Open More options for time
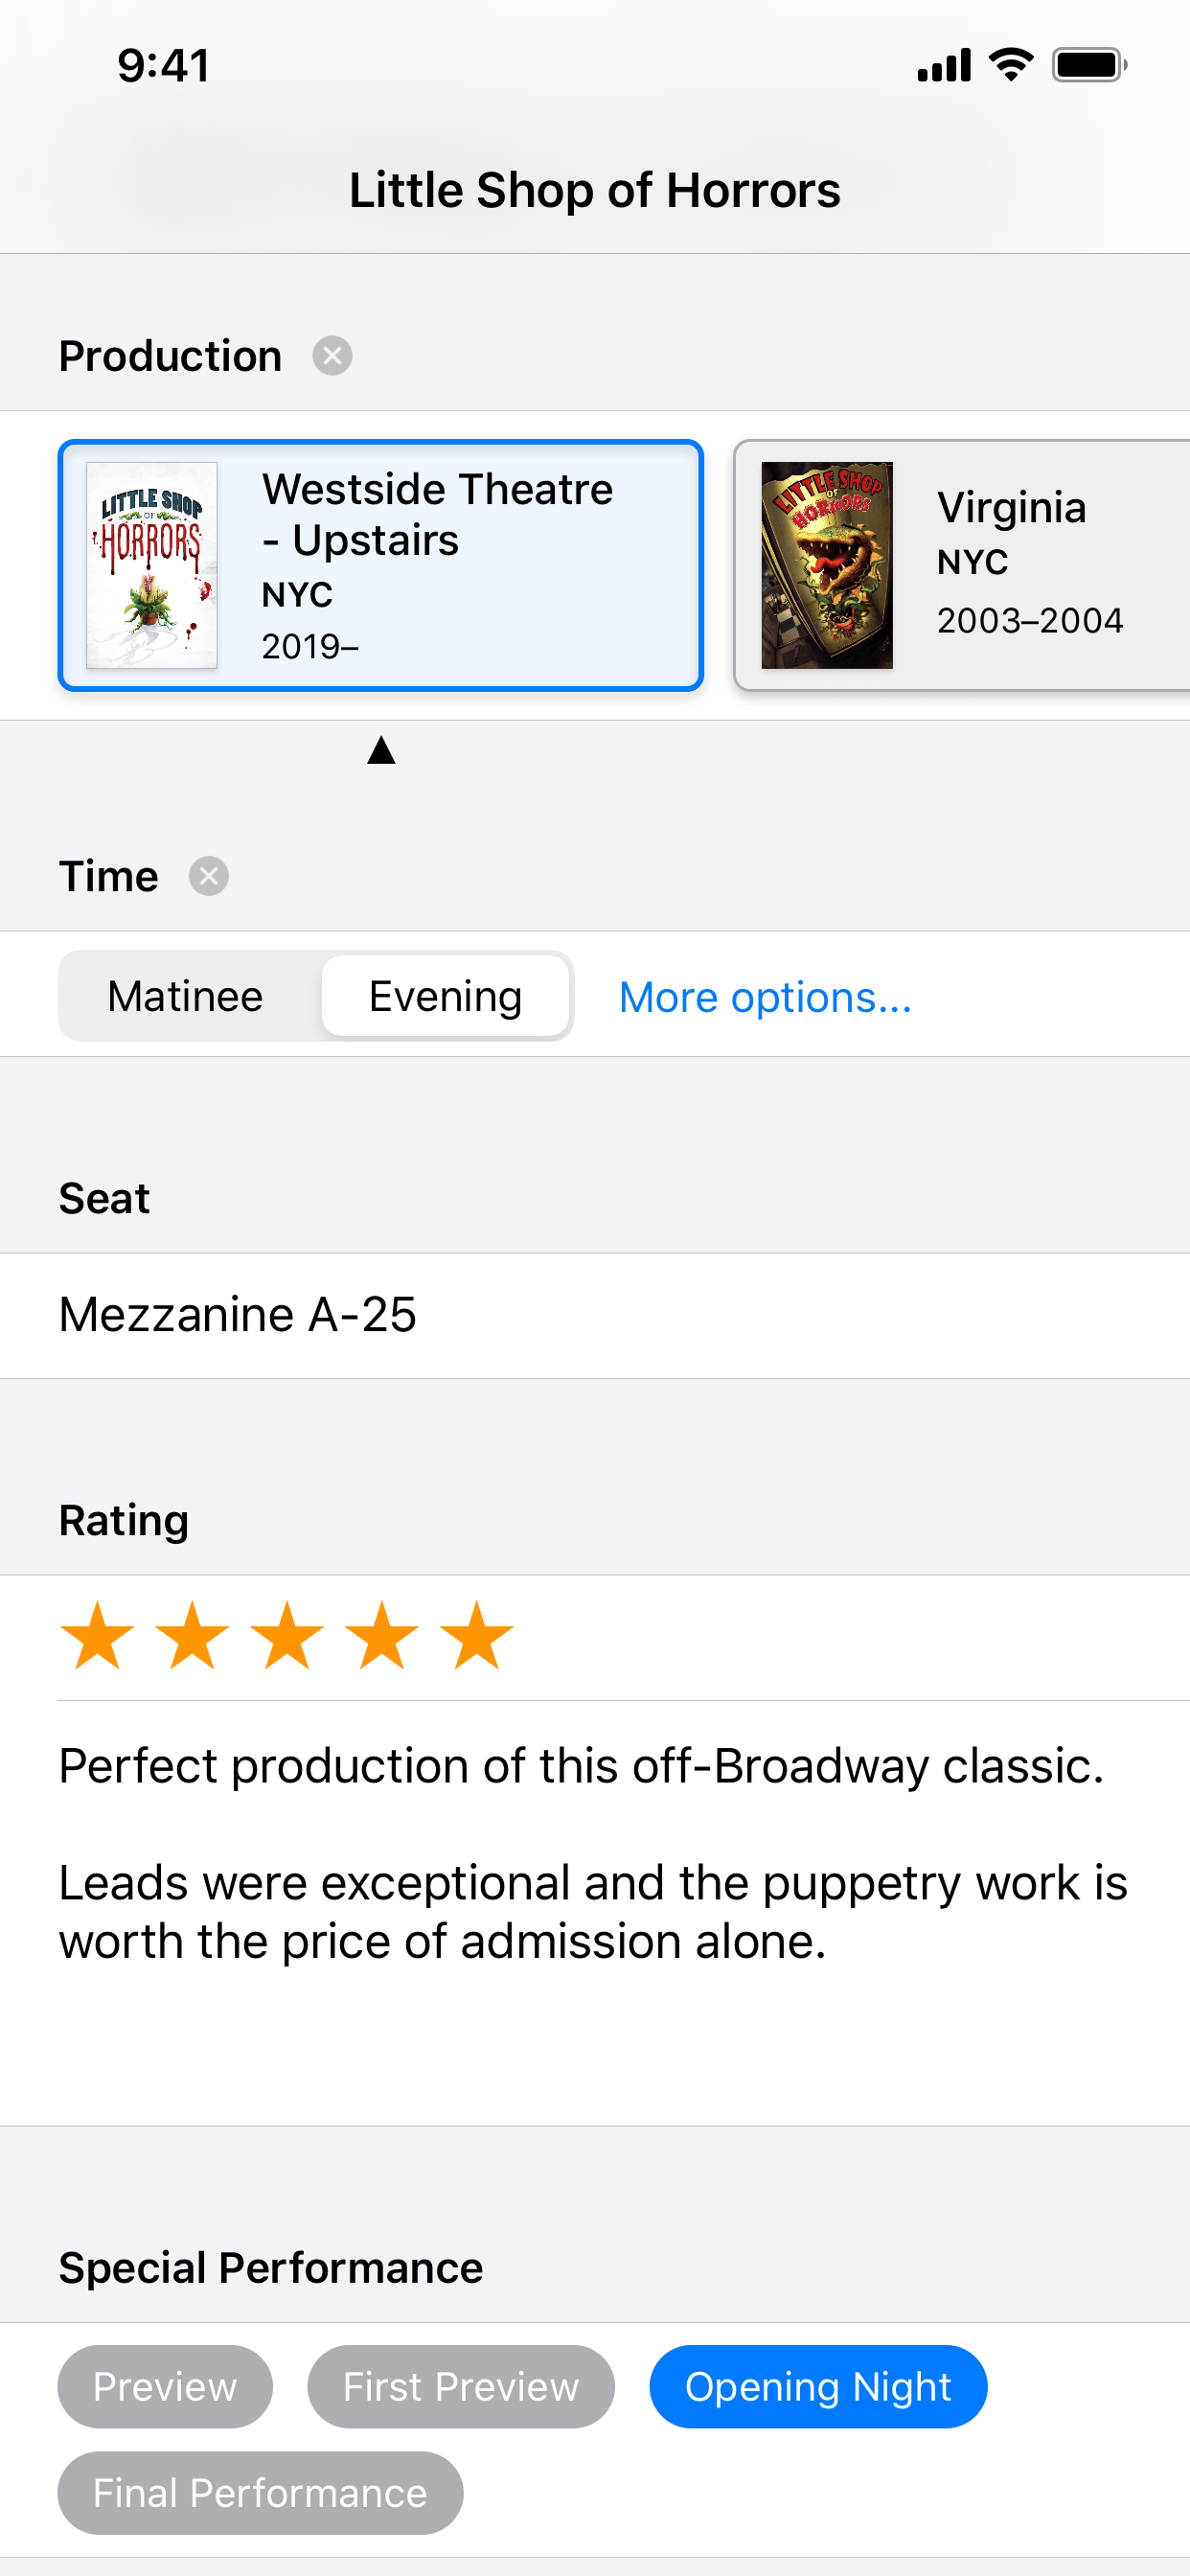The height and width of the screenshot is (2576, 1190). [765, 997]
